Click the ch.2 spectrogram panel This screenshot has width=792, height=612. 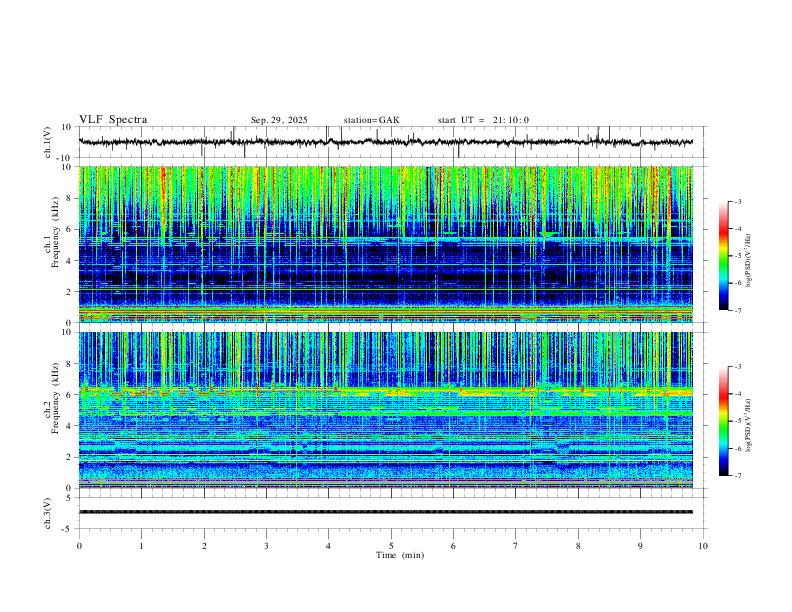[385, 410]
